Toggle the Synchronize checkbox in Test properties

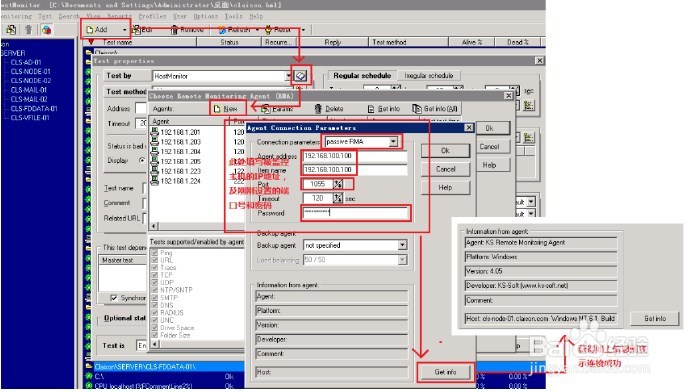coord(114,298)
